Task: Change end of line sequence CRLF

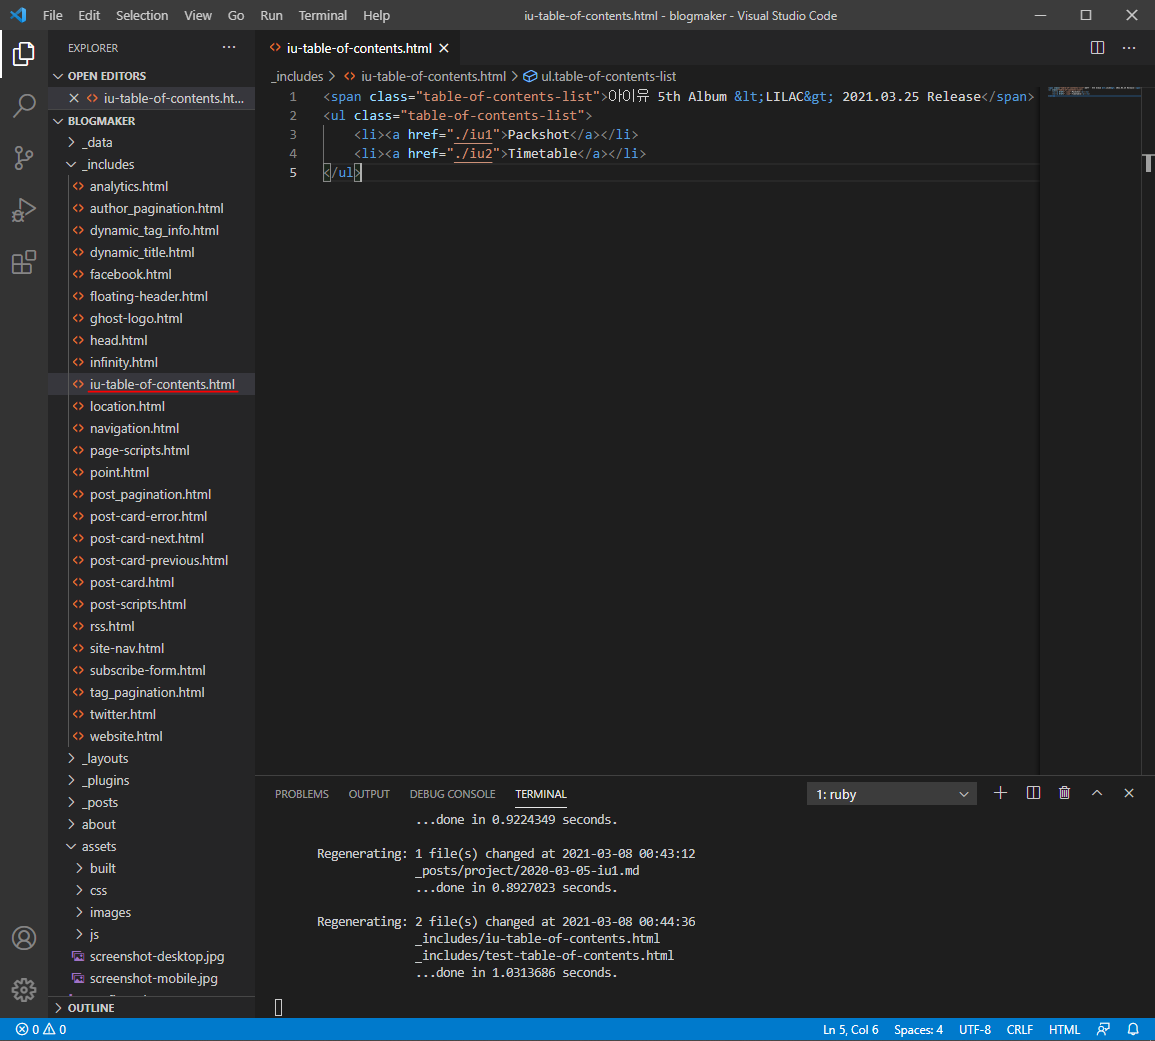Action: coord(1019,1029)
